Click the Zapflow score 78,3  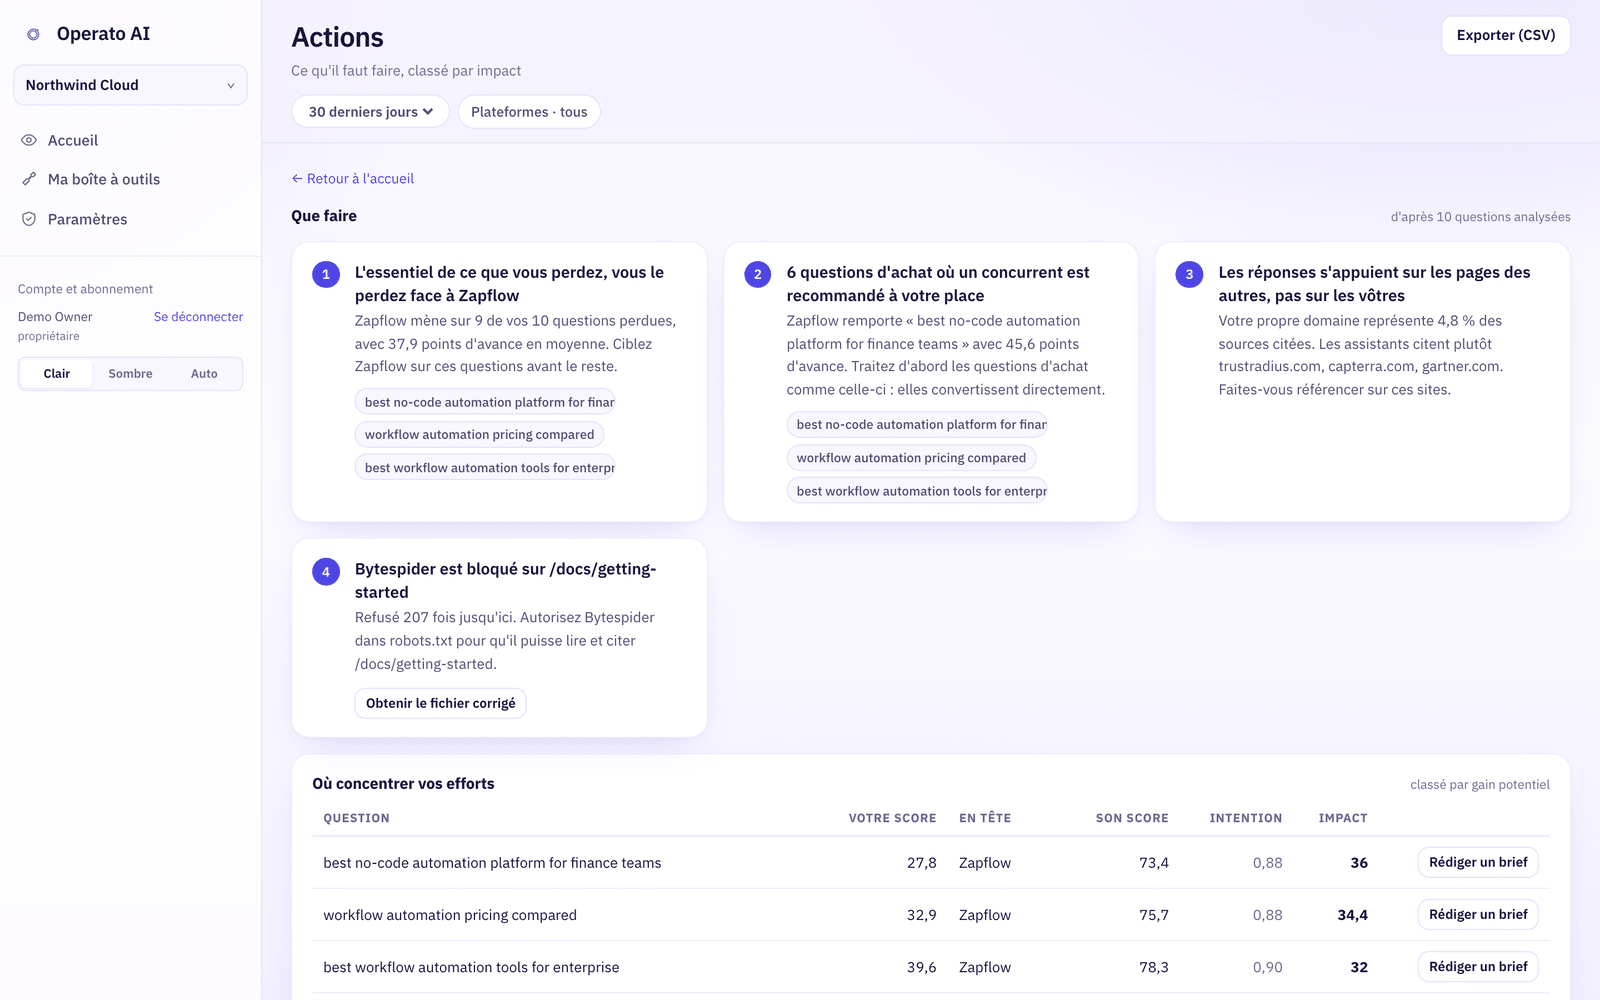[x=1154, y=967]
